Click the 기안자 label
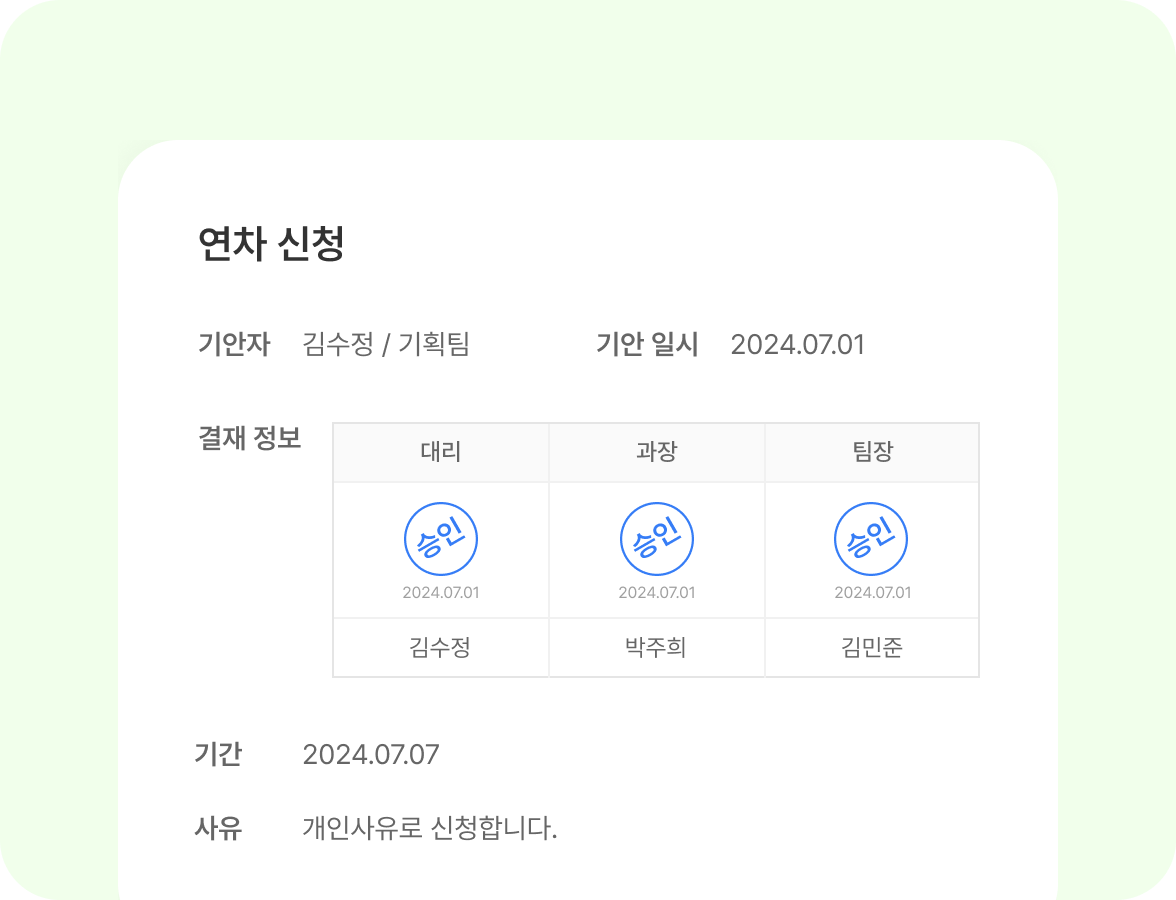Viewport: 1176px width, 900px height. (234, 345)
